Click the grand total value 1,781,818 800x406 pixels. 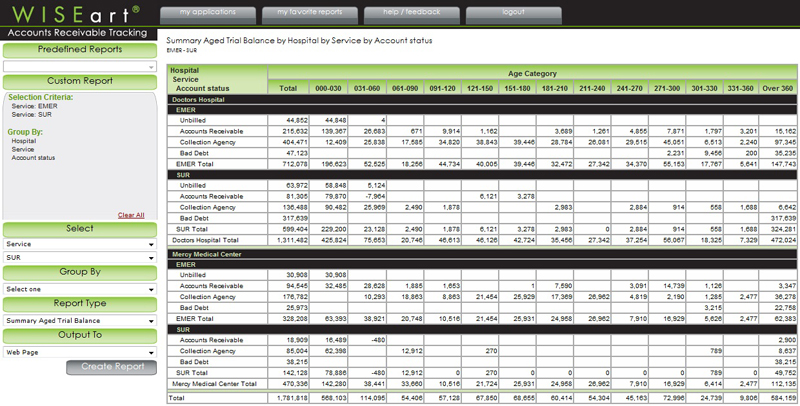293,397
